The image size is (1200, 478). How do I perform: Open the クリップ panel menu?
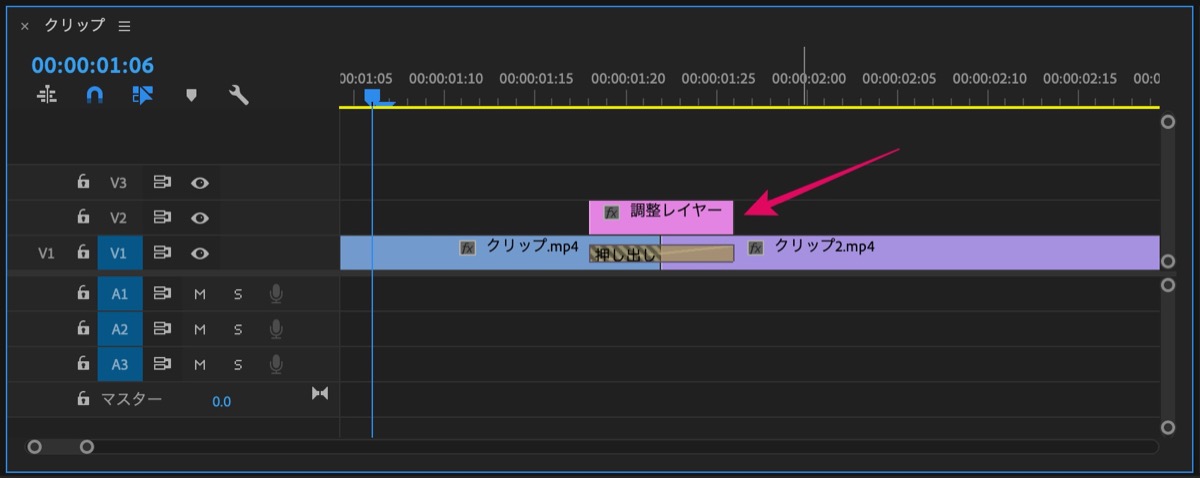[x=124, y=26]
